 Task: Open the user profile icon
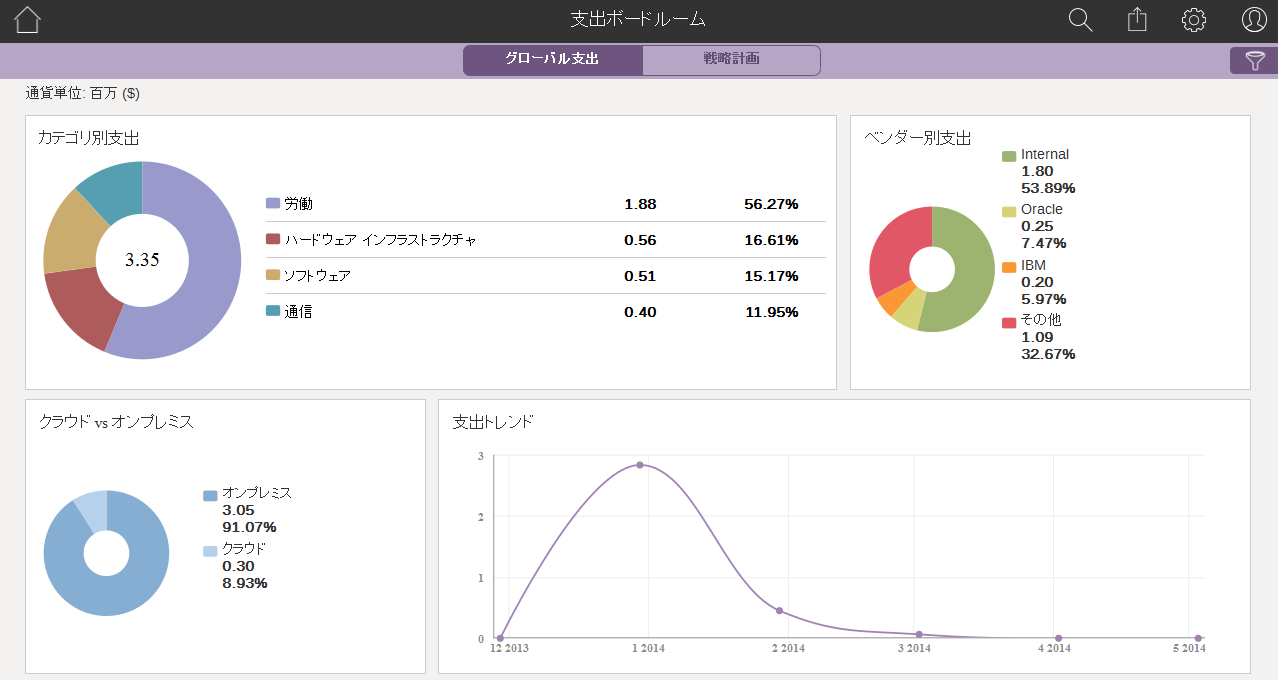pyautogui.click(x=1254, y=20)
